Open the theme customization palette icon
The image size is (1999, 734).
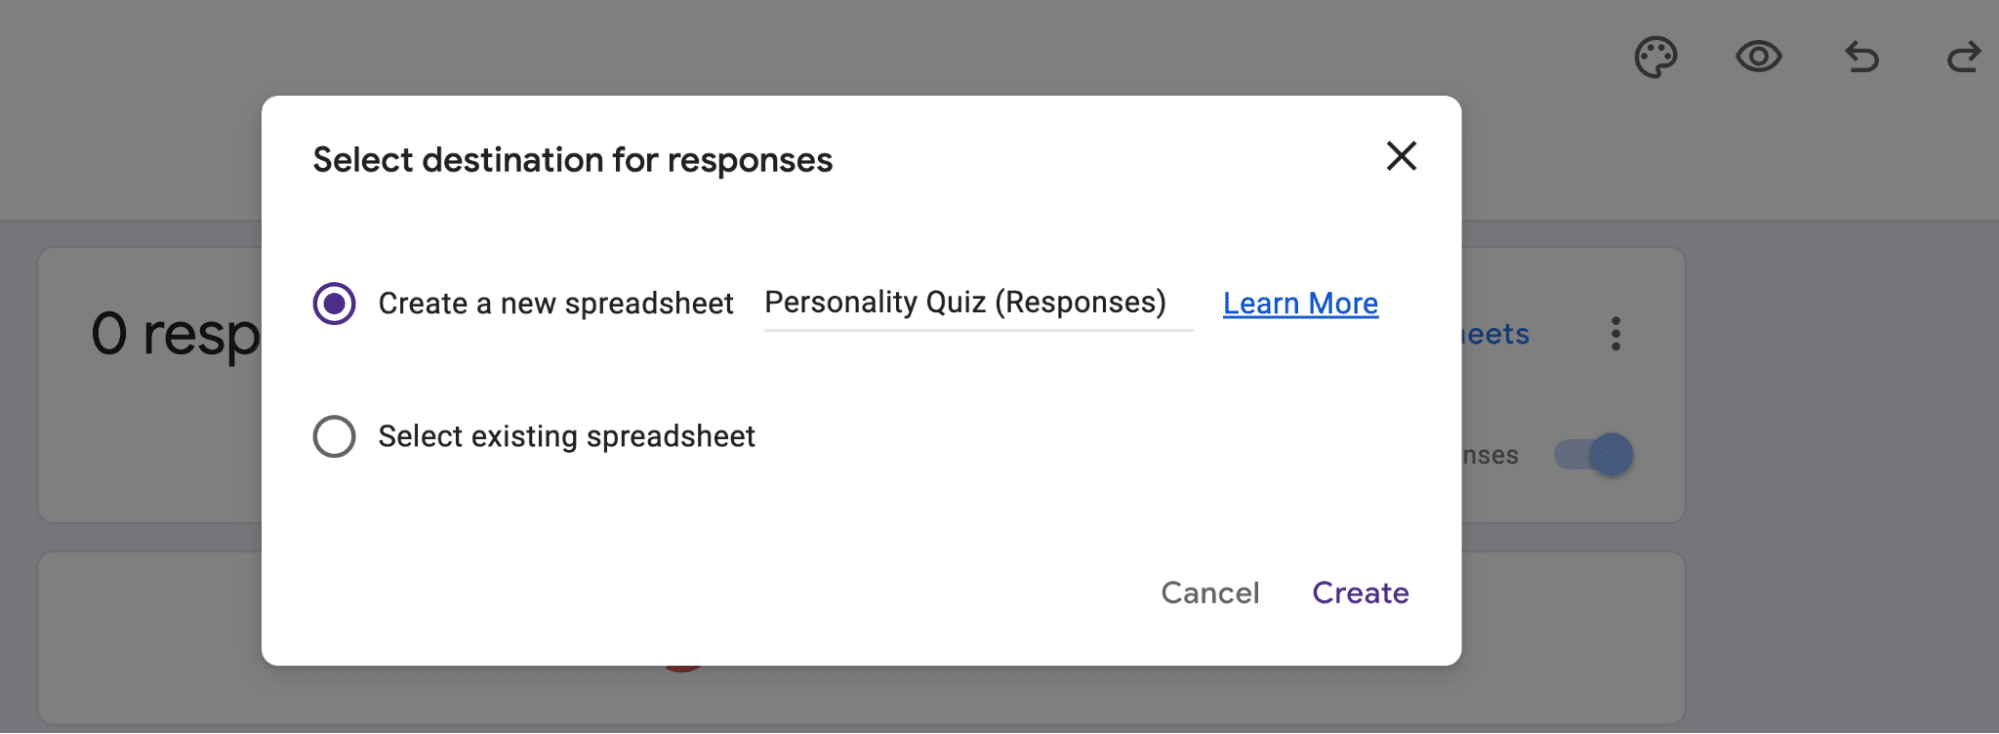pos(1655,57)
